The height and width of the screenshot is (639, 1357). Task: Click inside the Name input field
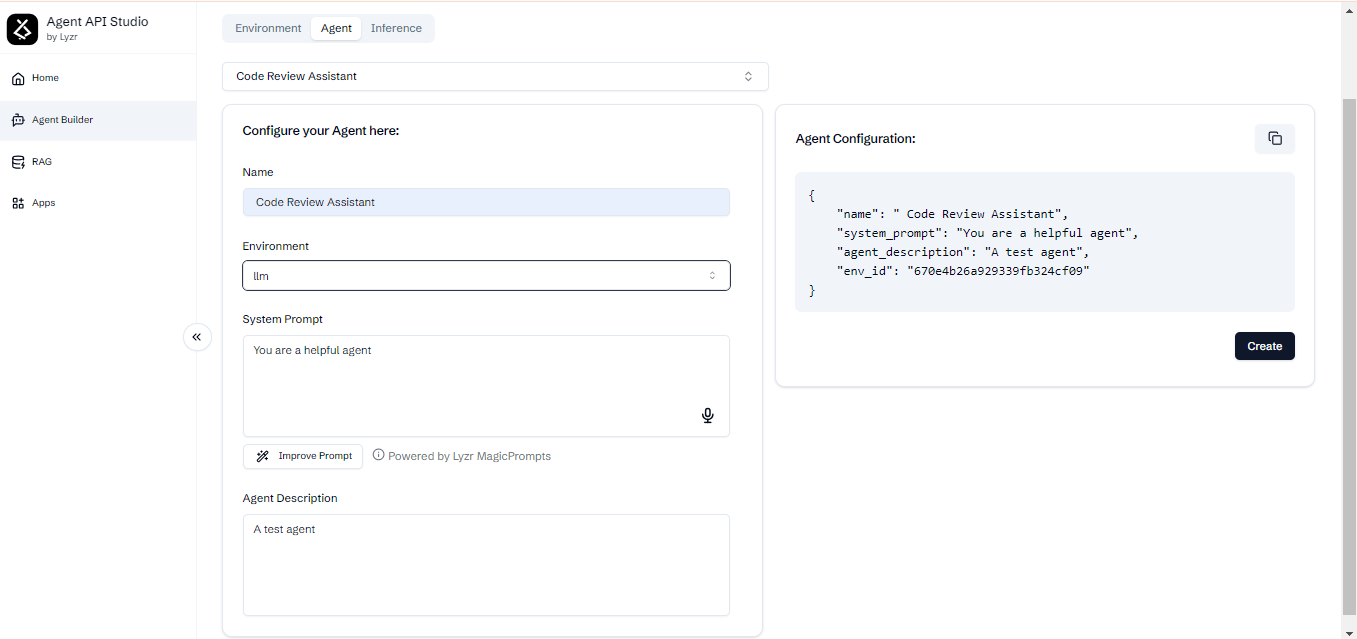[x=486, y=202]
